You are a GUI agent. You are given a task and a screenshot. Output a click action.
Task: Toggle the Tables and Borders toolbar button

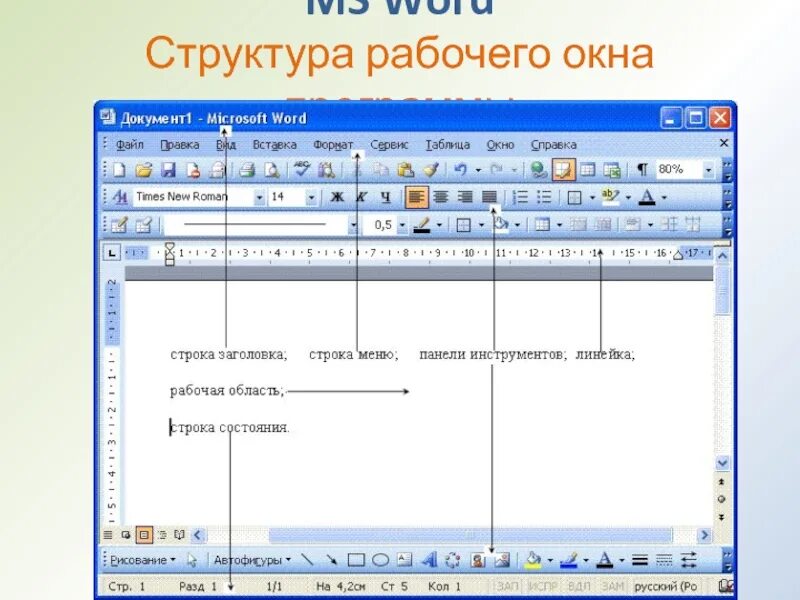pos(563,170)
